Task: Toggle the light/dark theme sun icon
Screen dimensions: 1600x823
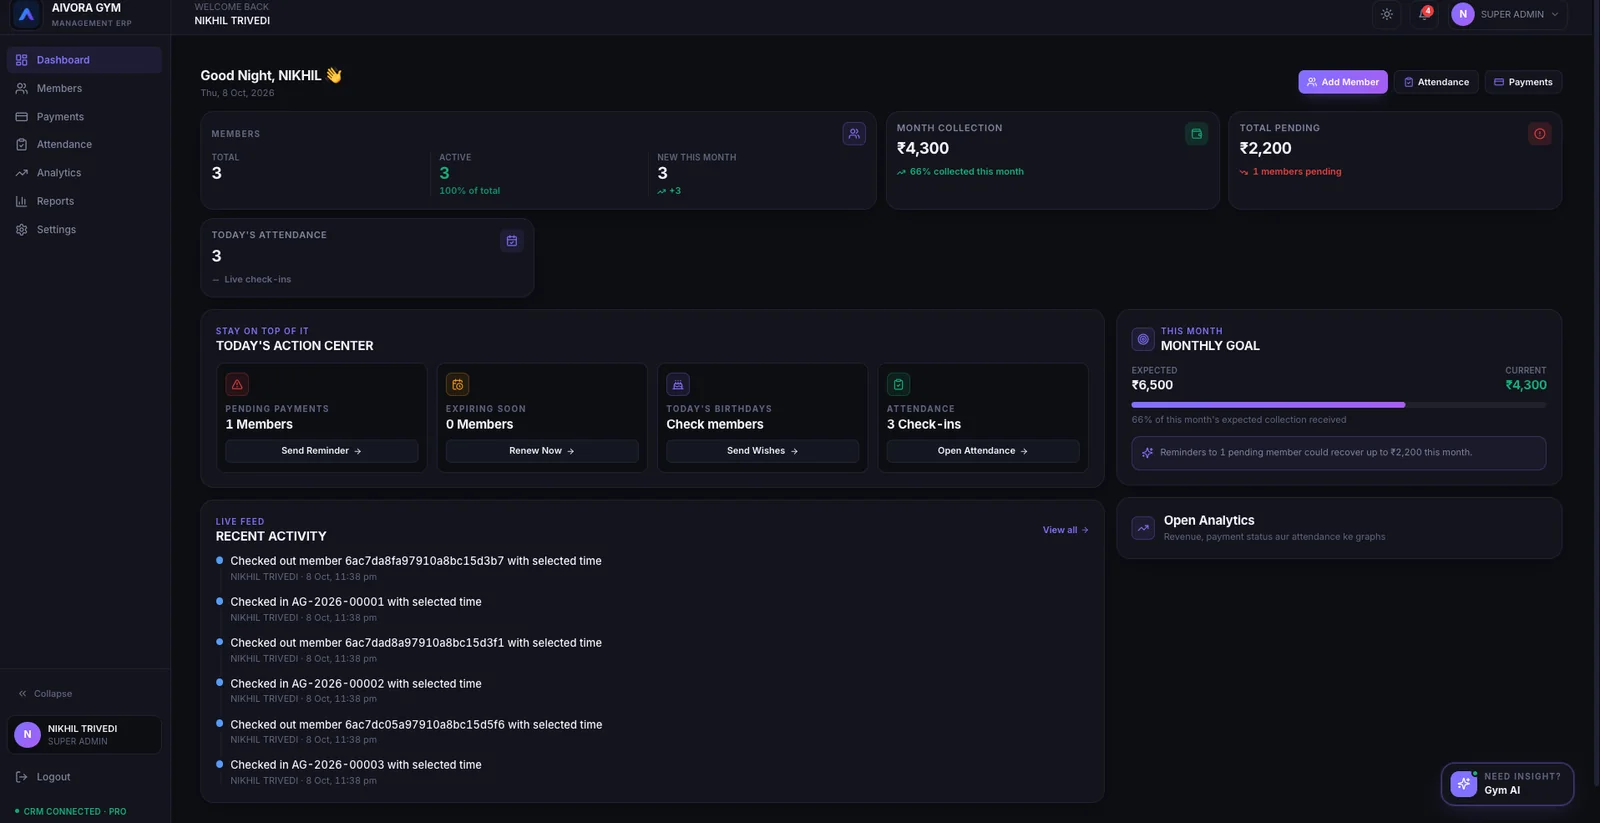Action: [x=1386, y=14]
